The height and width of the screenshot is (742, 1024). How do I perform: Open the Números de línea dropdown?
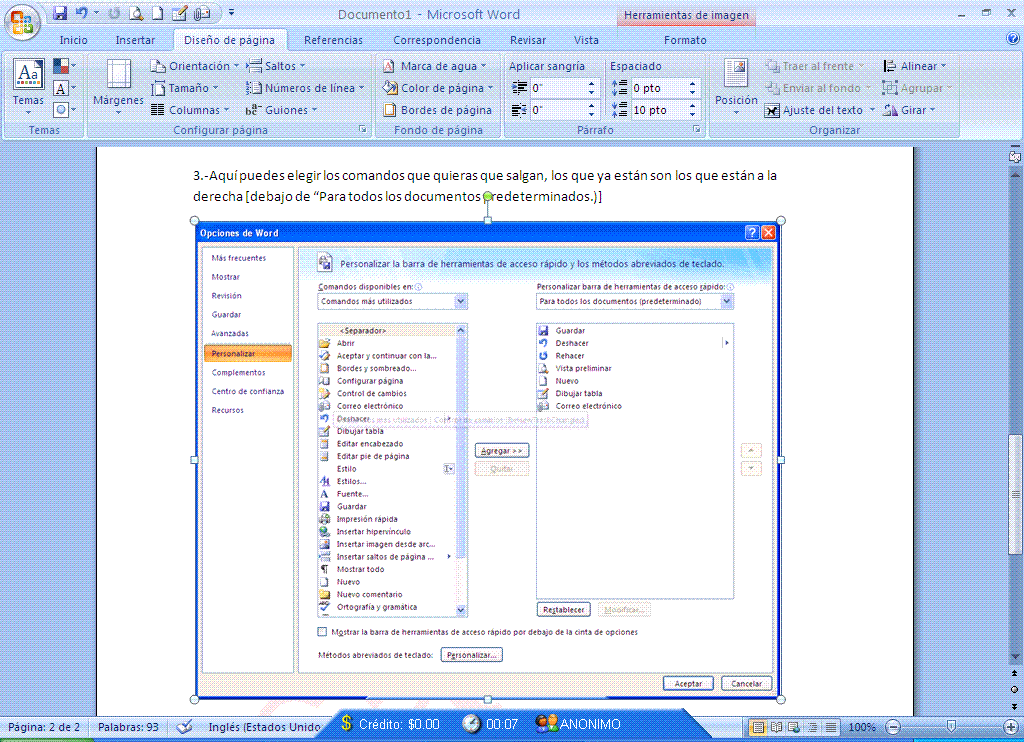(x=305, y=88)
